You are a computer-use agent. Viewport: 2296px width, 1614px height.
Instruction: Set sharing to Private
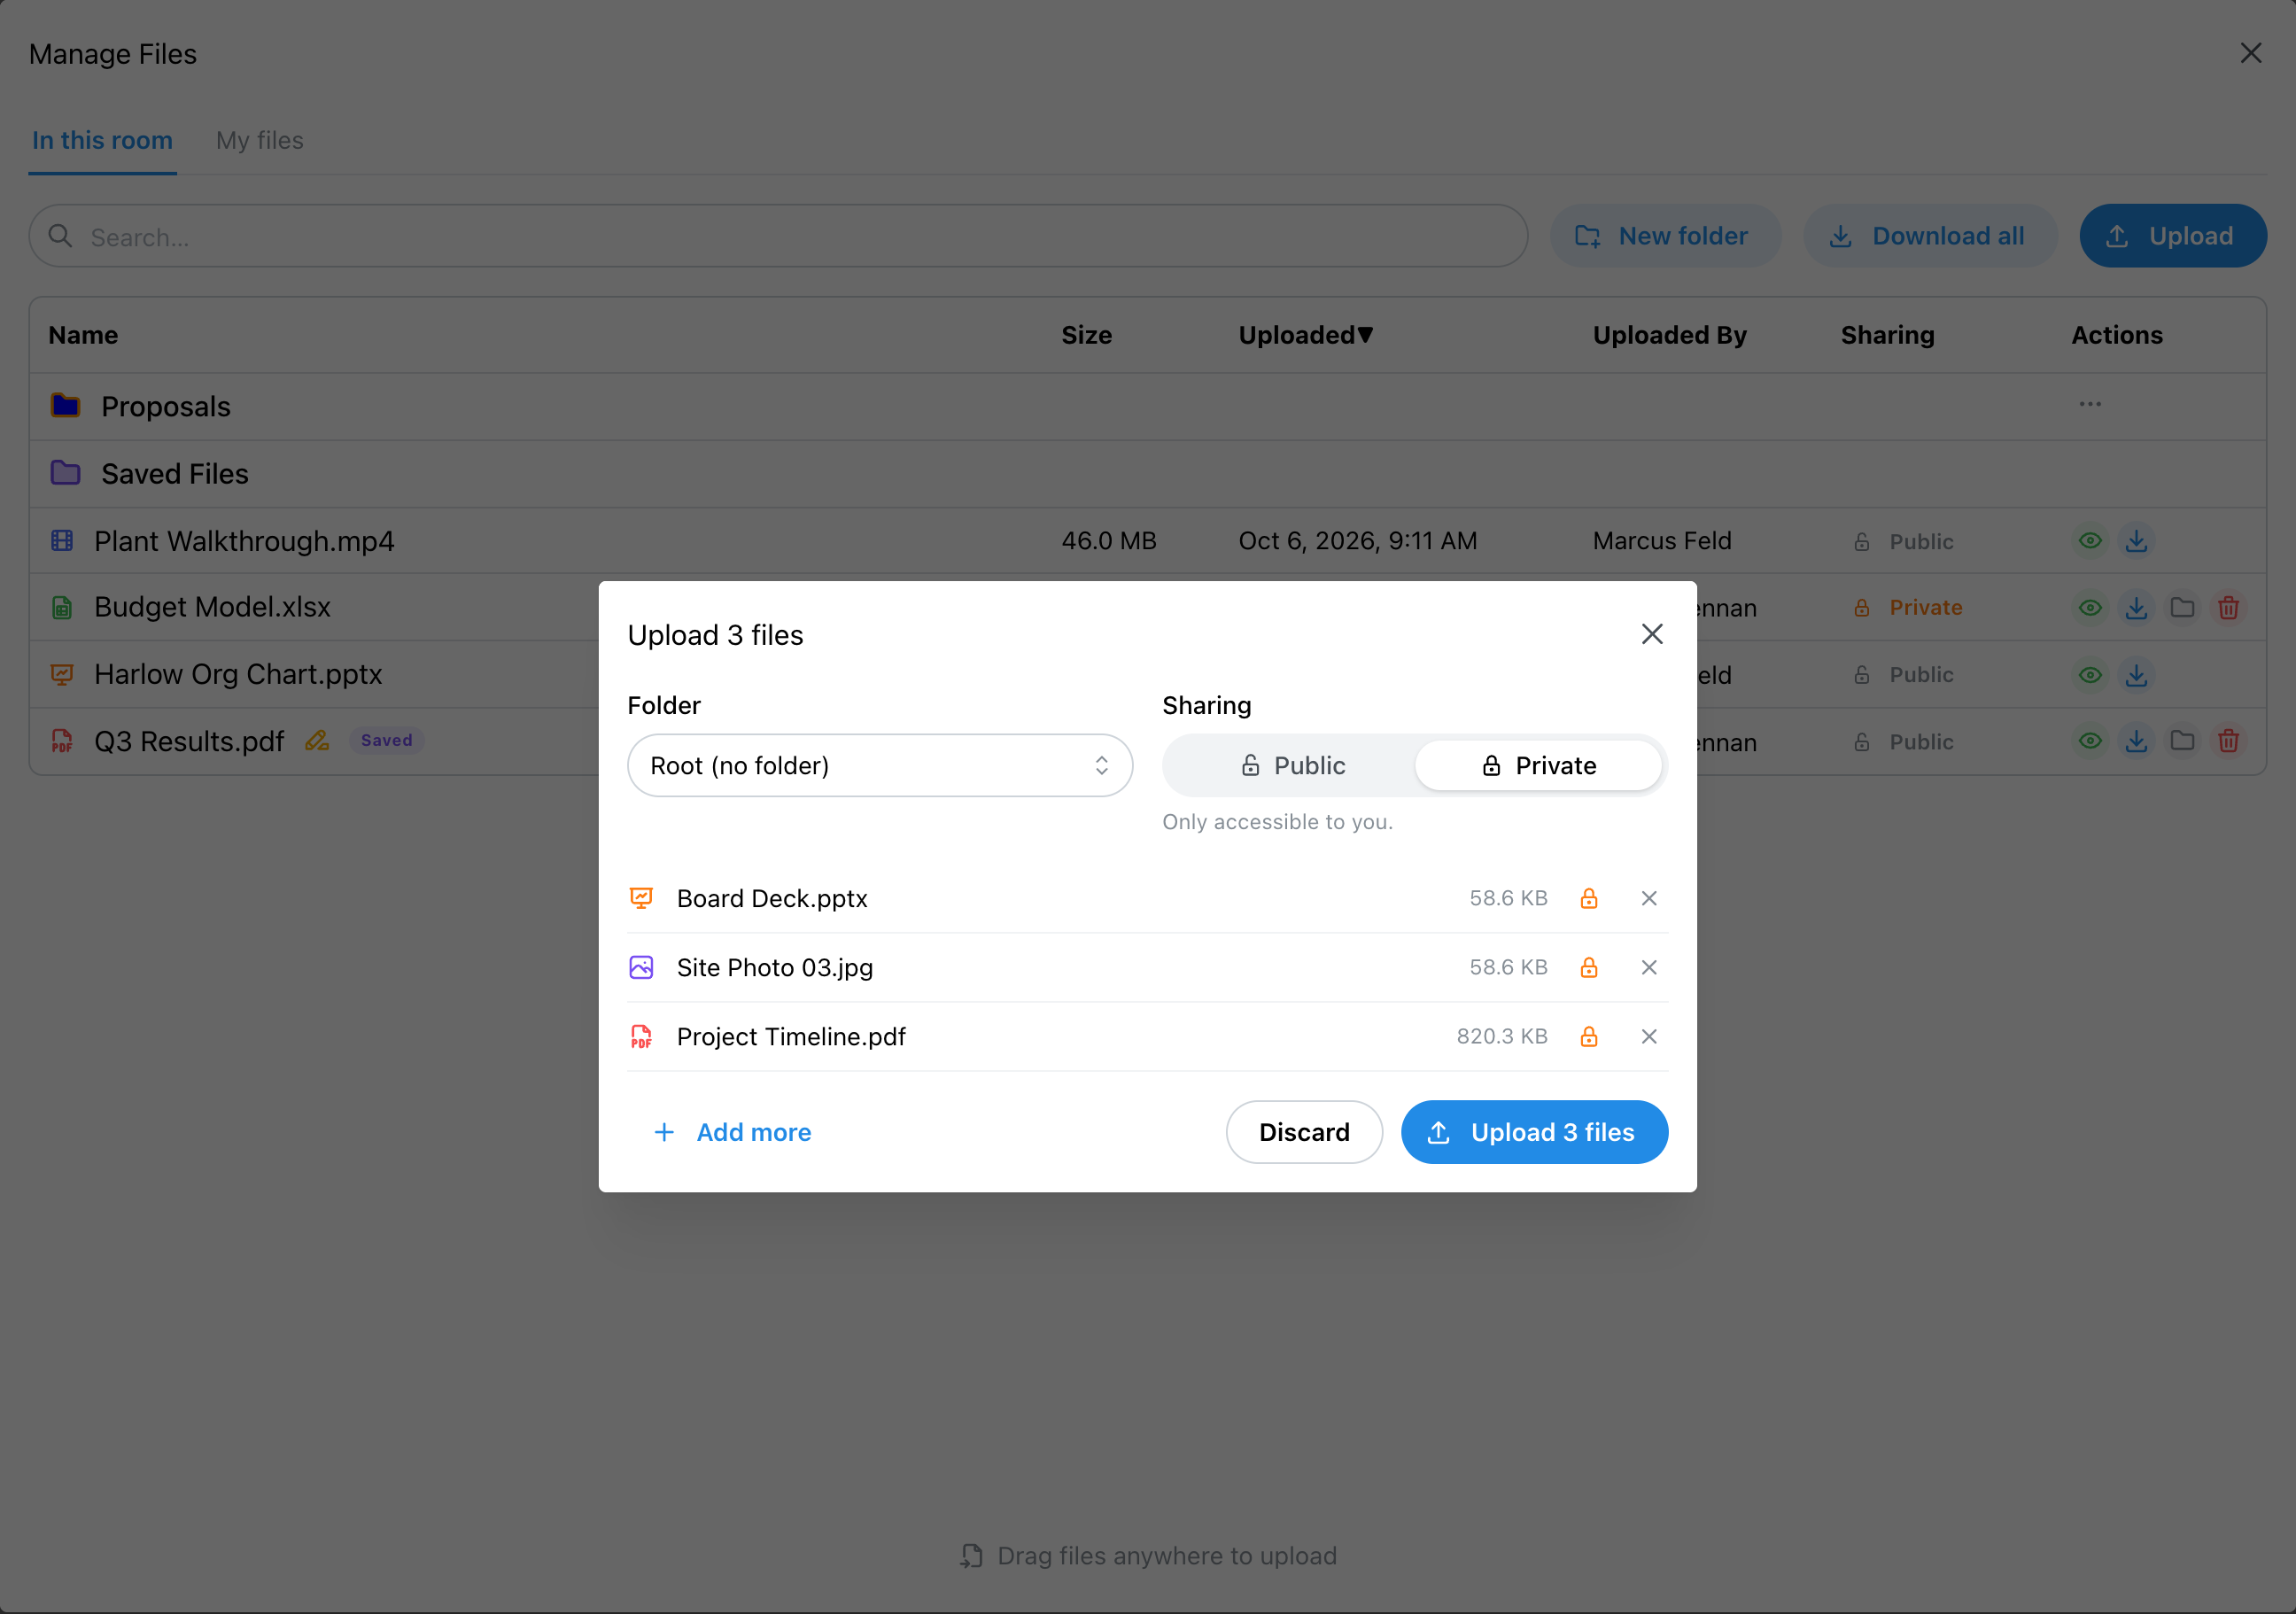tap(1538, 765)
